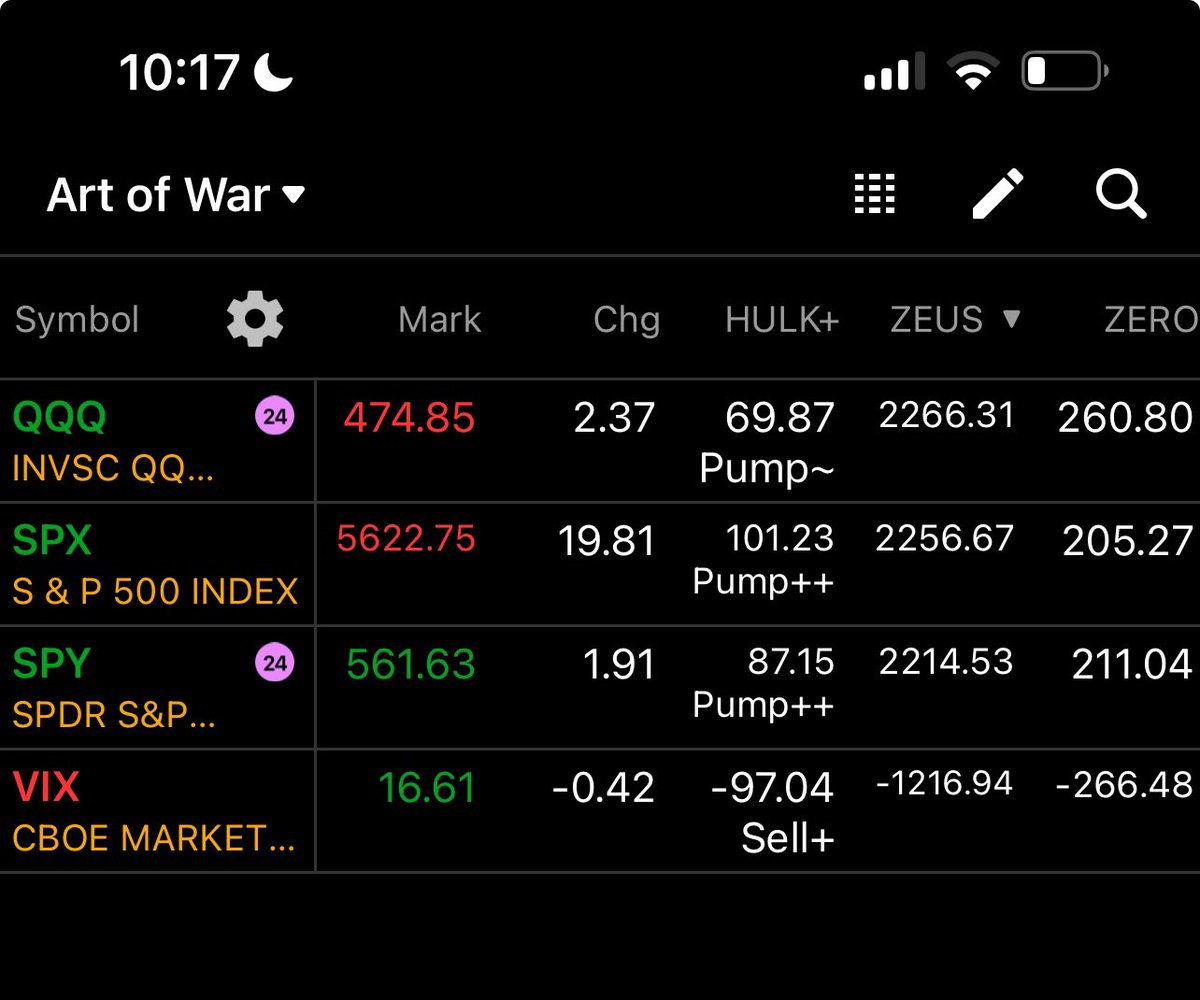The image size is (1200, 1000).
Task: Tap the Pump++ label in SPX row
Action: [764, 582]
